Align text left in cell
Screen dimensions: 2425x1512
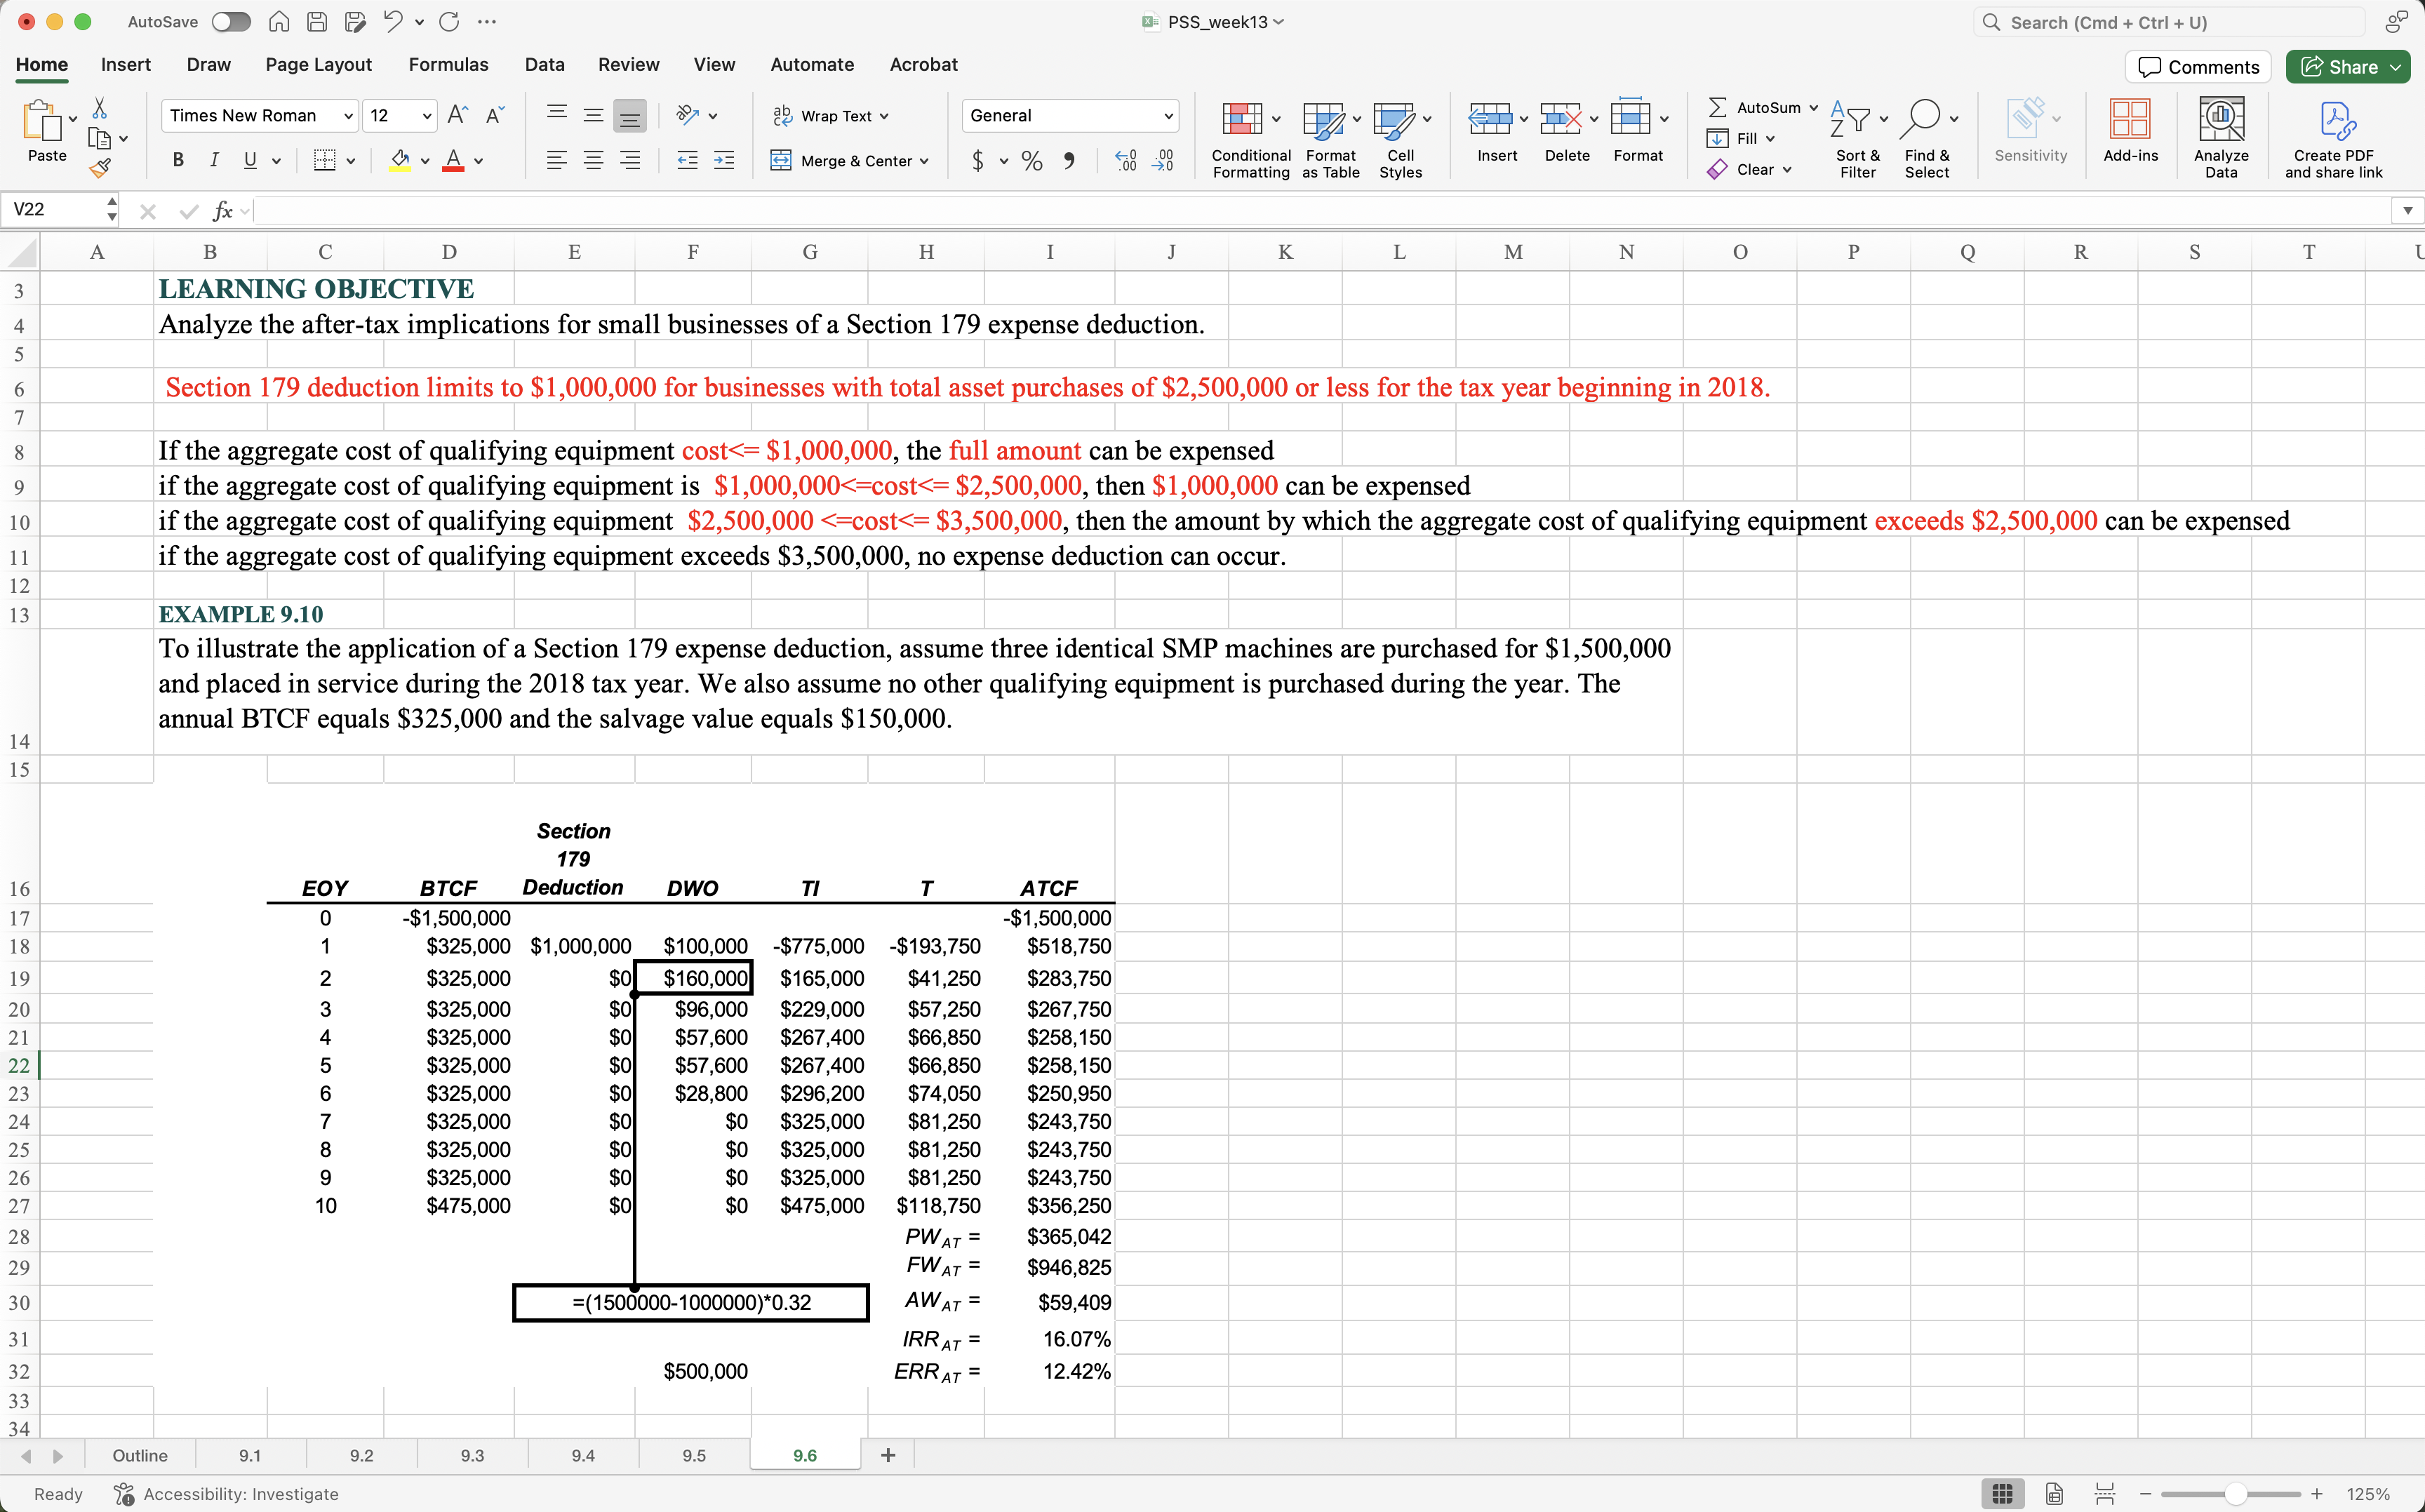tap(557, 160)
